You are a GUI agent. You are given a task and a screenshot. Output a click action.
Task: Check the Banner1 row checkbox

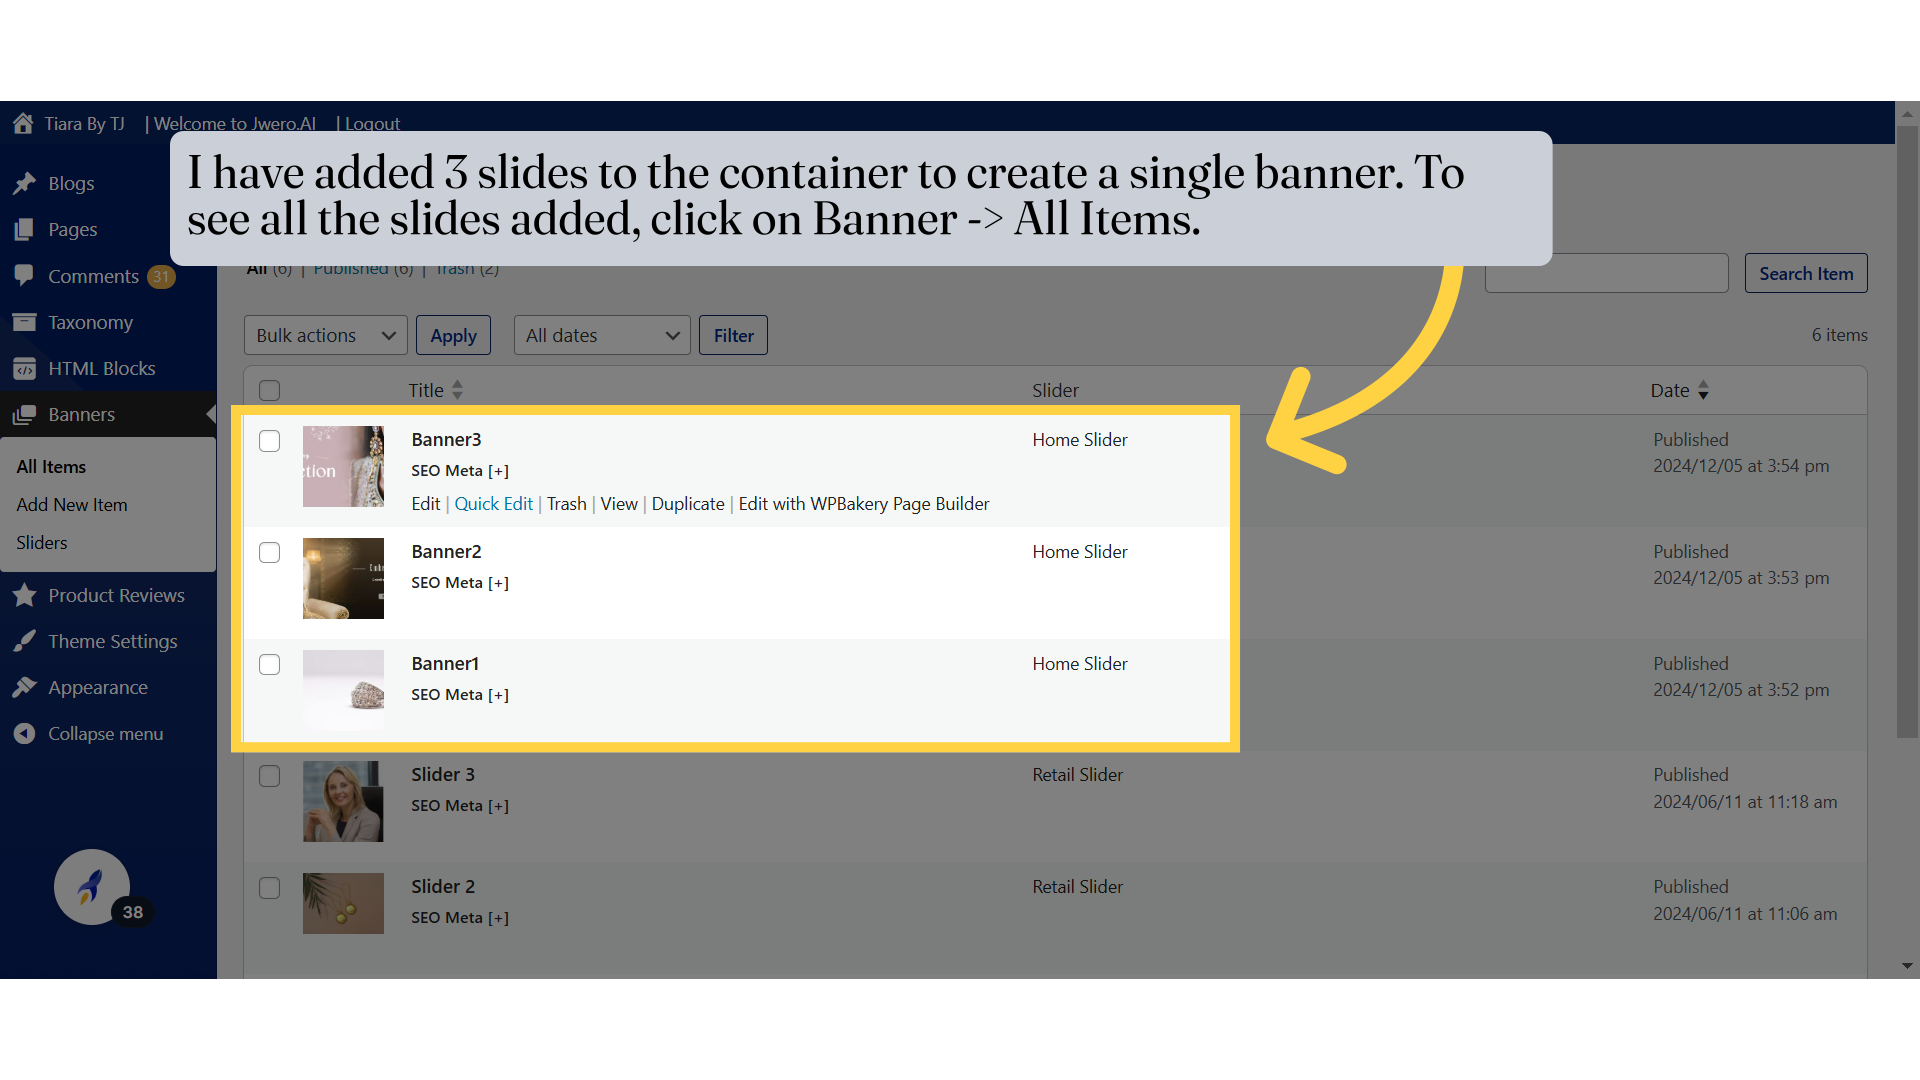click(269, 664)
